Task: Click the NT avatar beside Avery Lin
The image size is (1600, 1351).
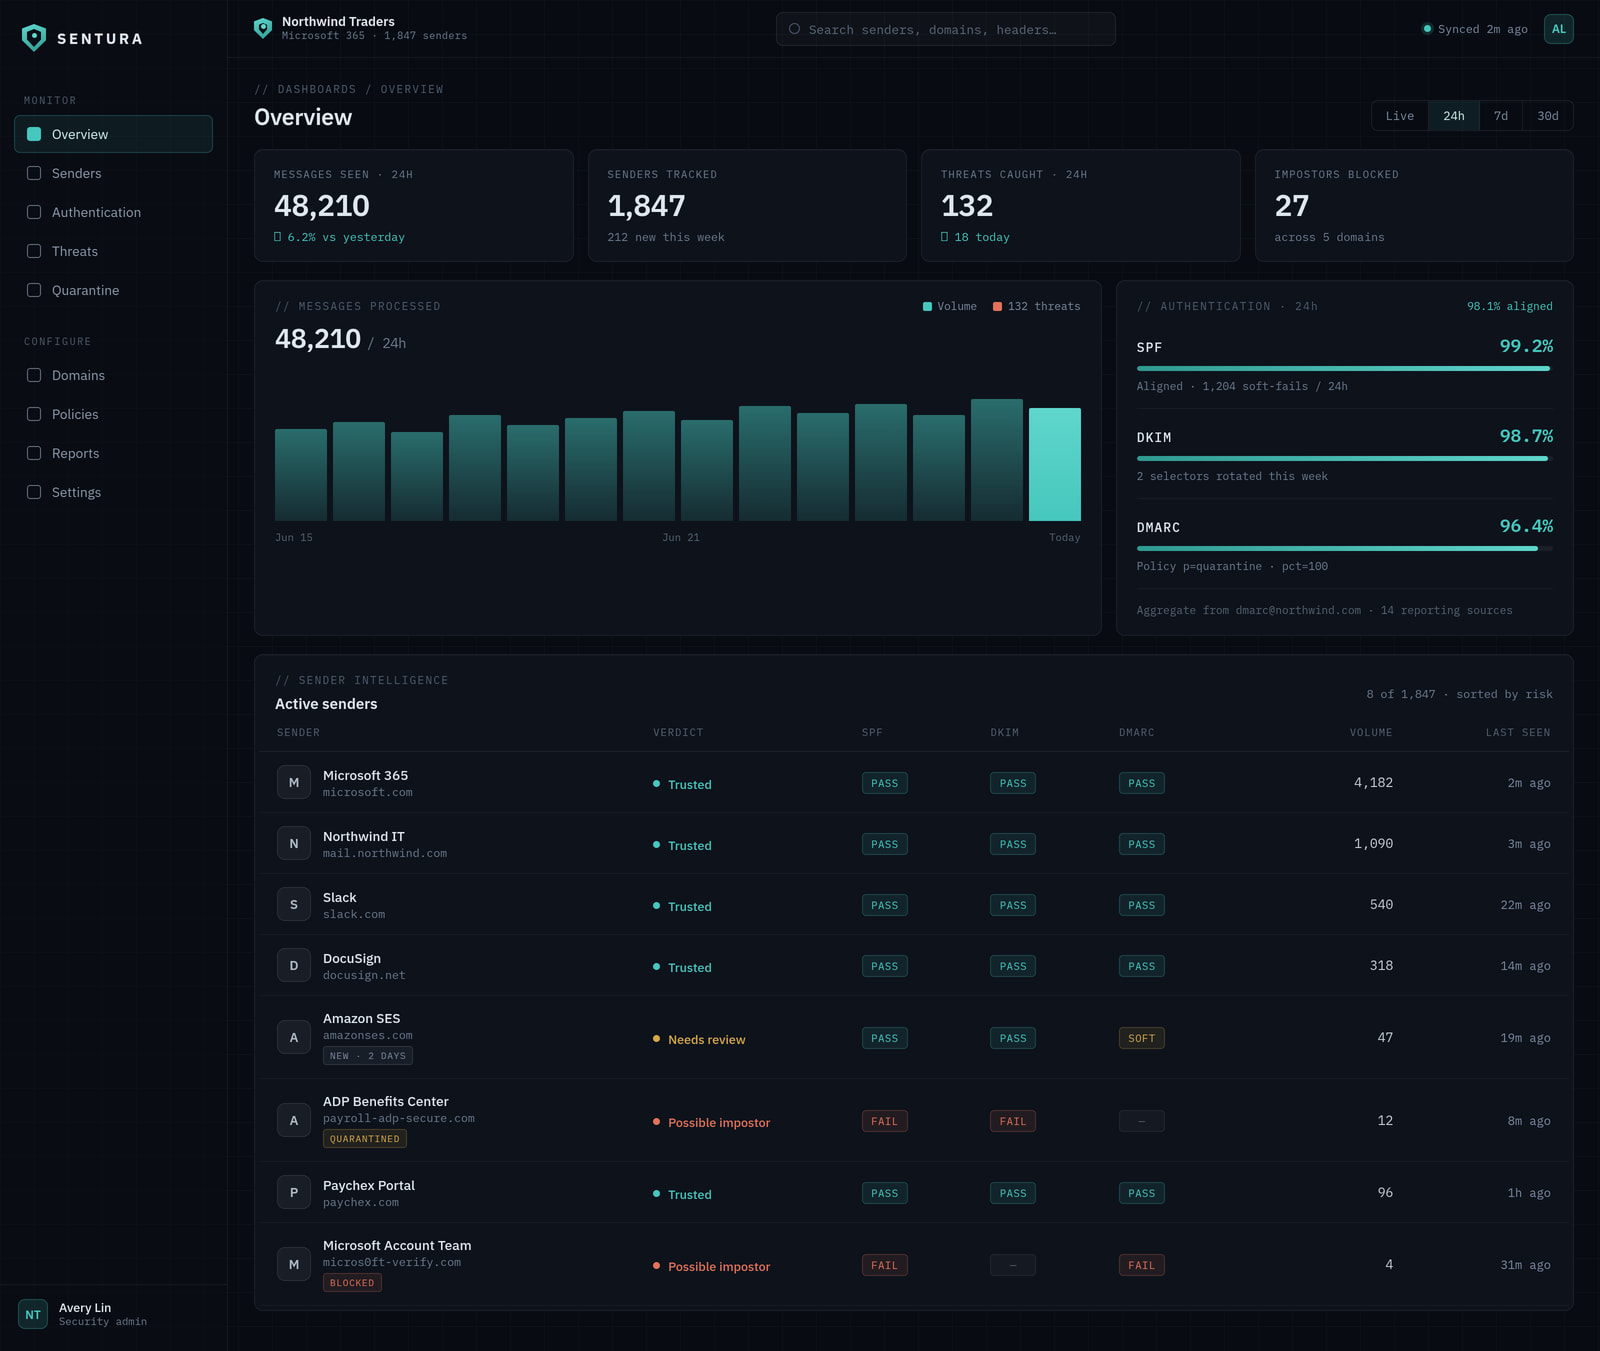Action: coord(33,1314)
